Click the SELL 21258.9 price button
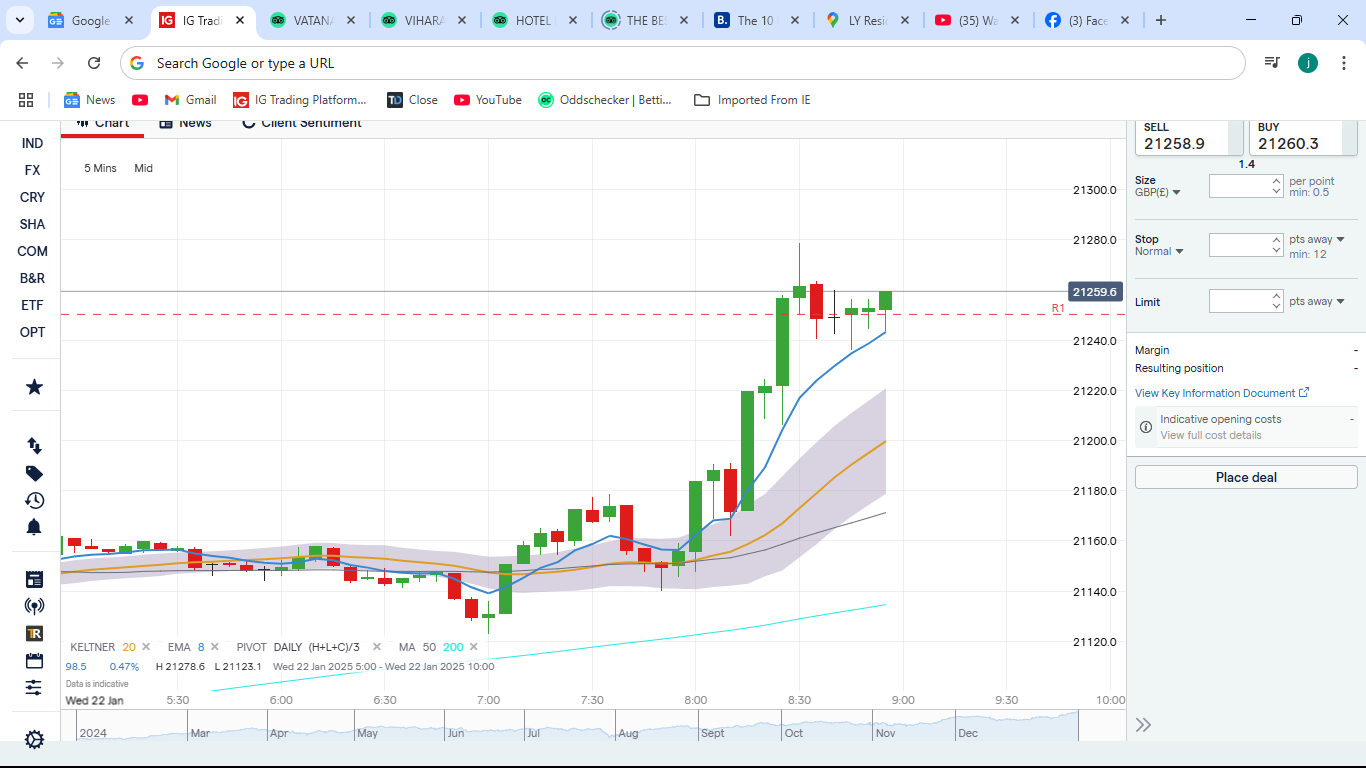 point(1188,137)
